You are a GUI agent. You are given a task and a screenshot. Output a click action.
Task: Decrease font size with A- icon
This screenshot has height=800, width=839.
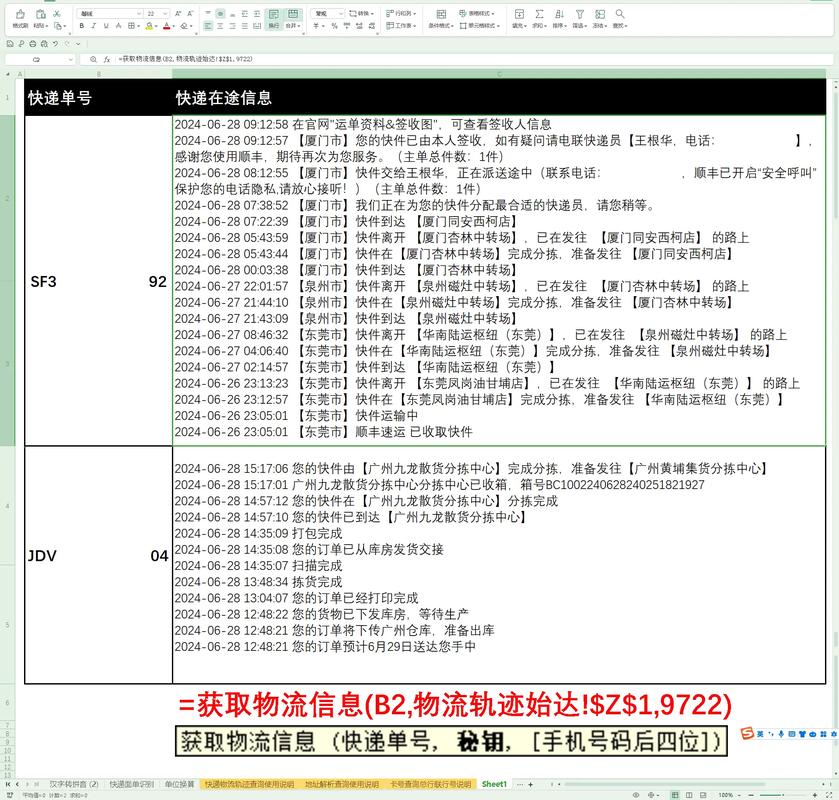point(190,13)
